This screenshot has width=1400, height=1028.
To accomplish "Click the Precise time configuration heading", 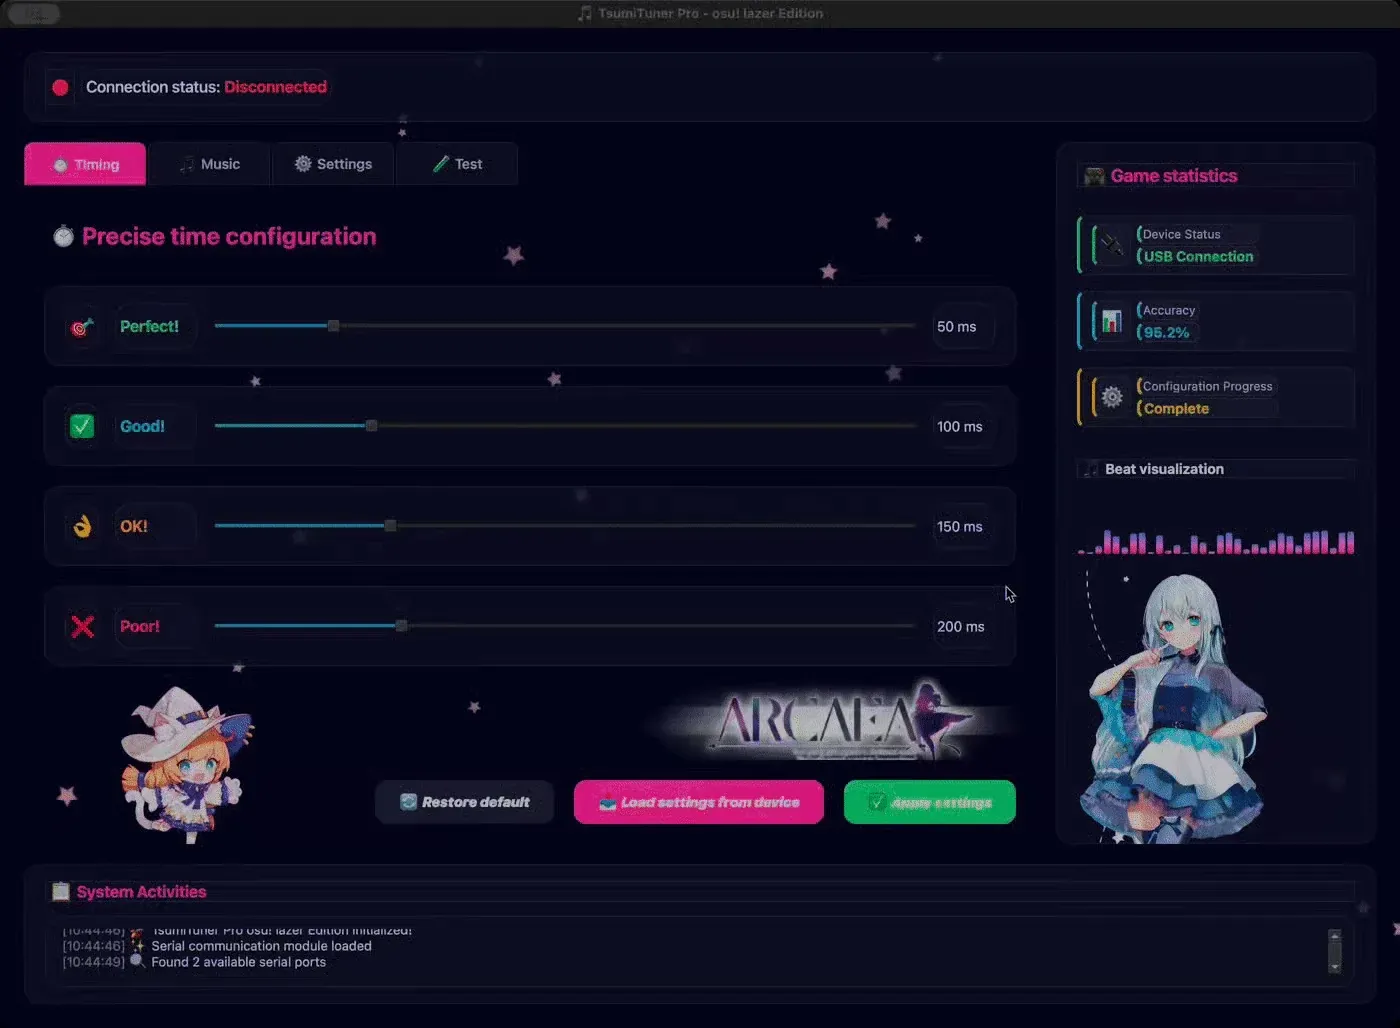I will click(x=229, y=236).
